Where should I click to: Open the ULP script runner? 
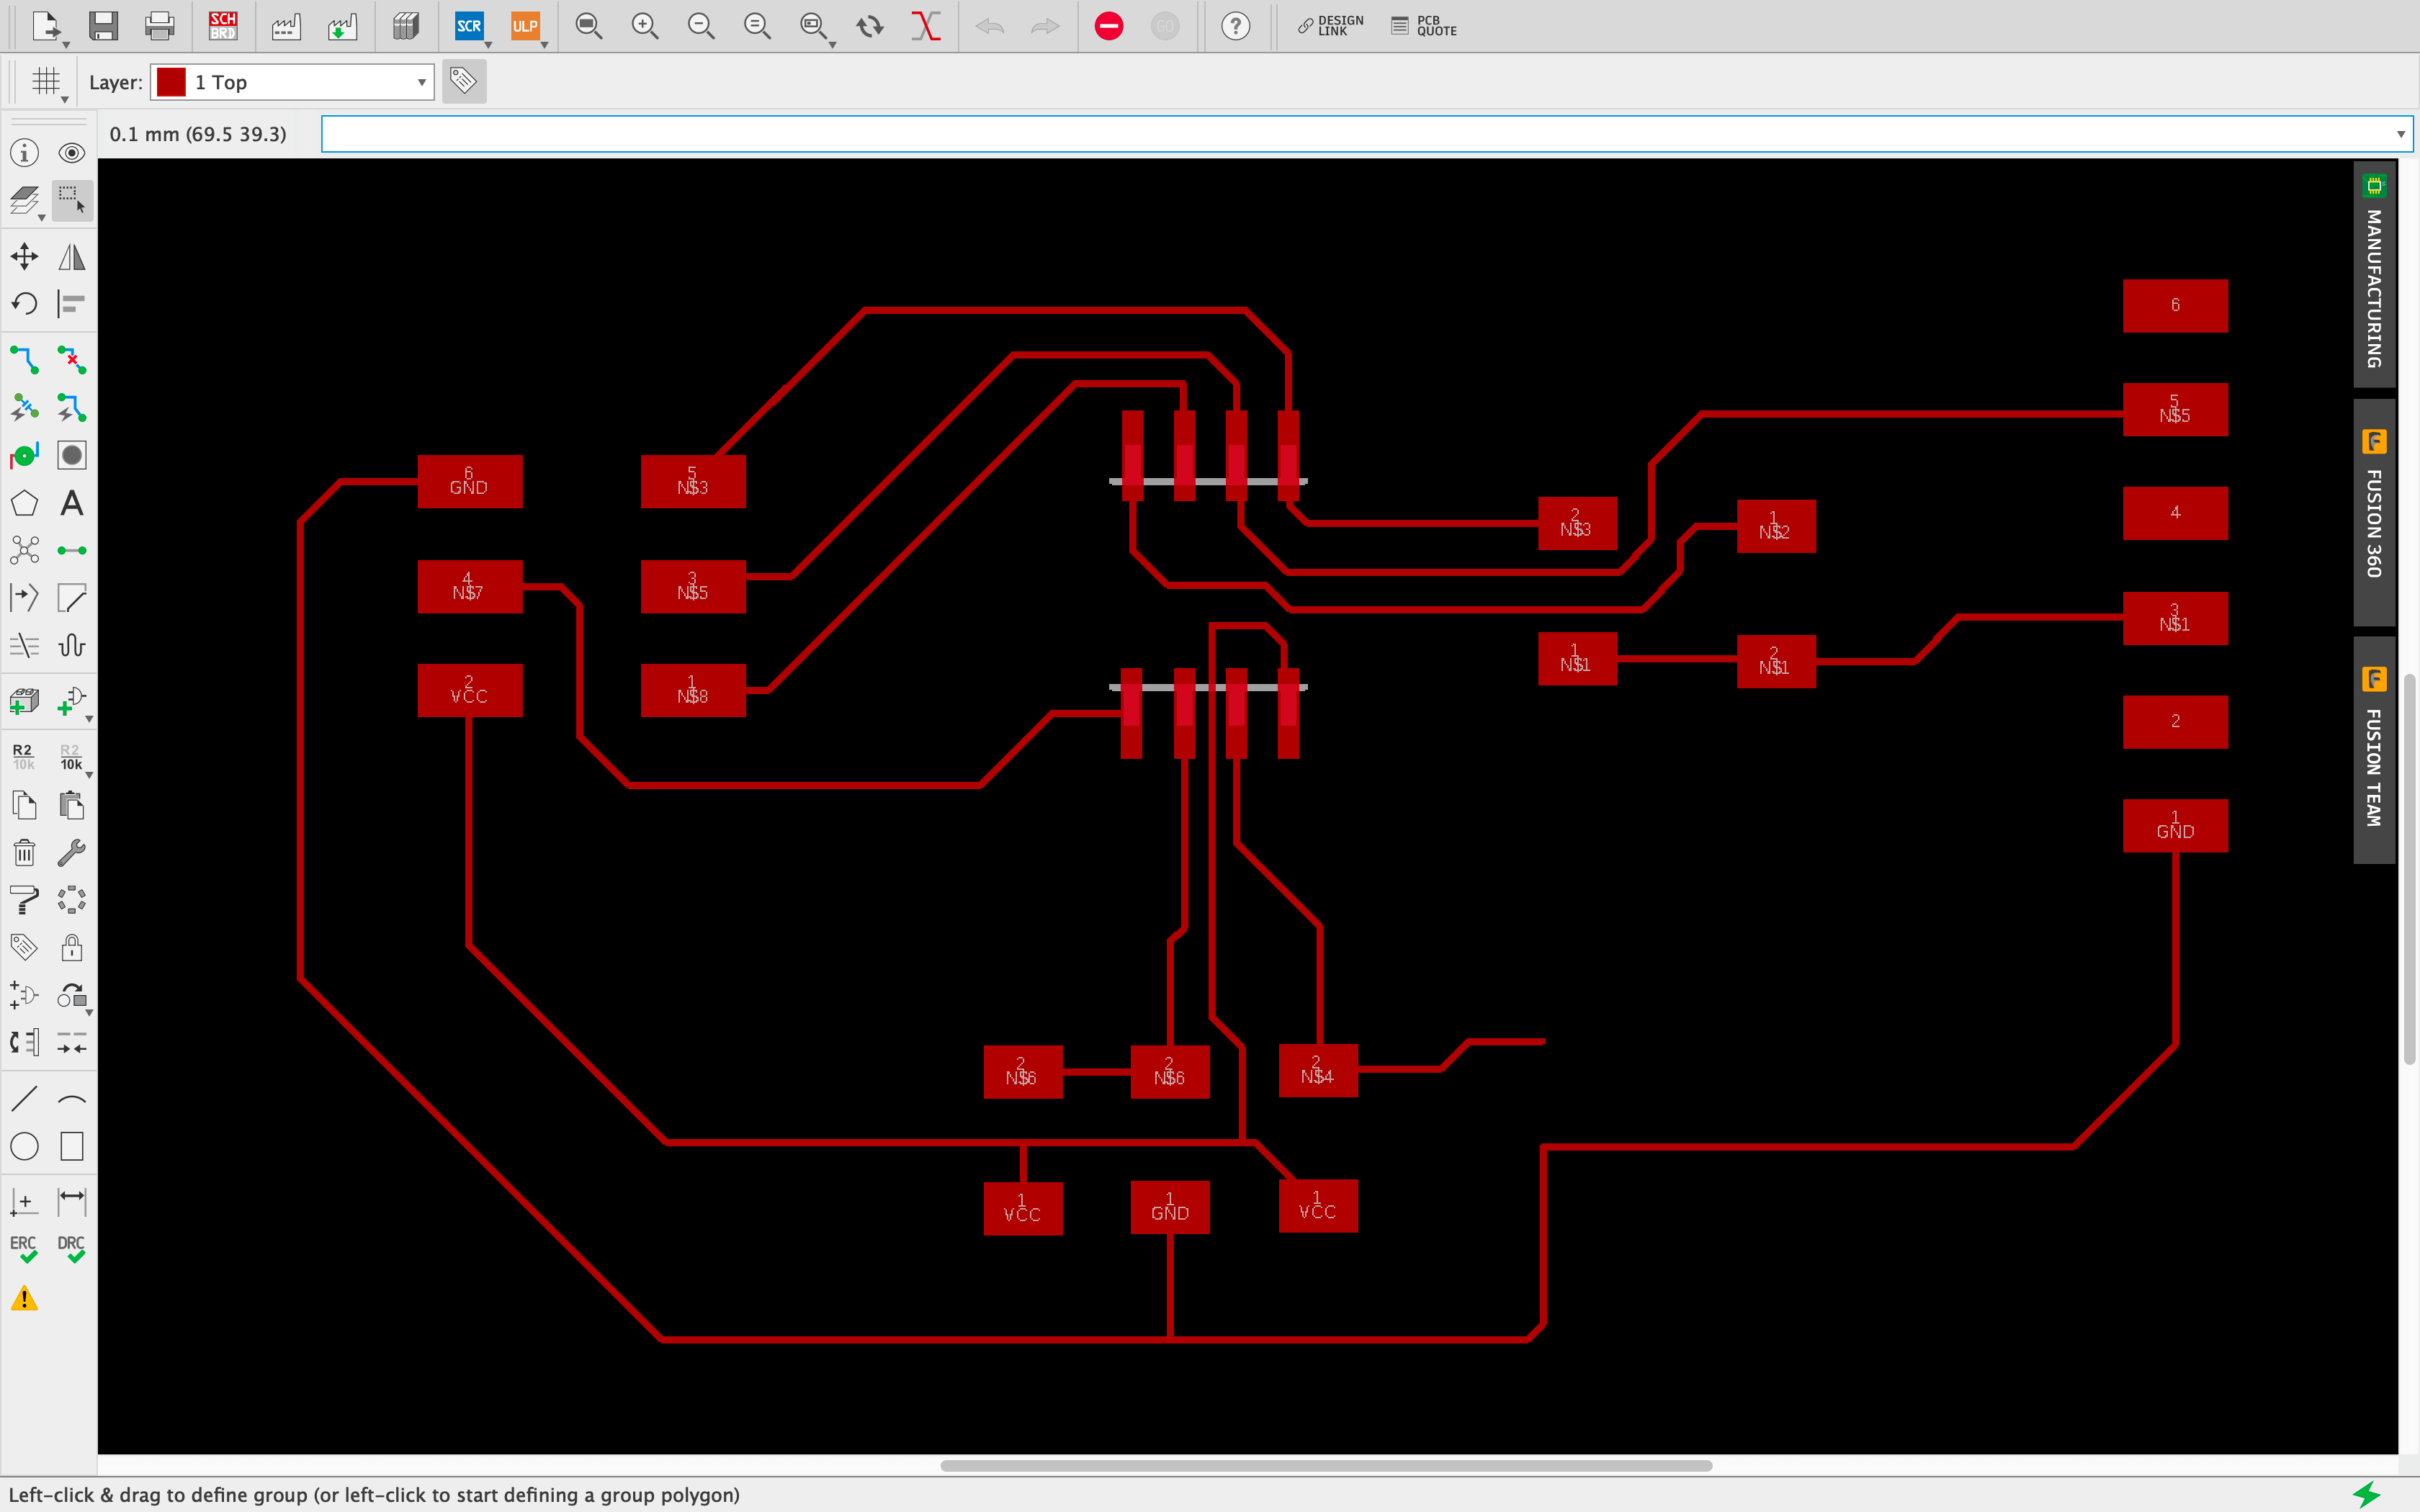[x=525, y=26]
